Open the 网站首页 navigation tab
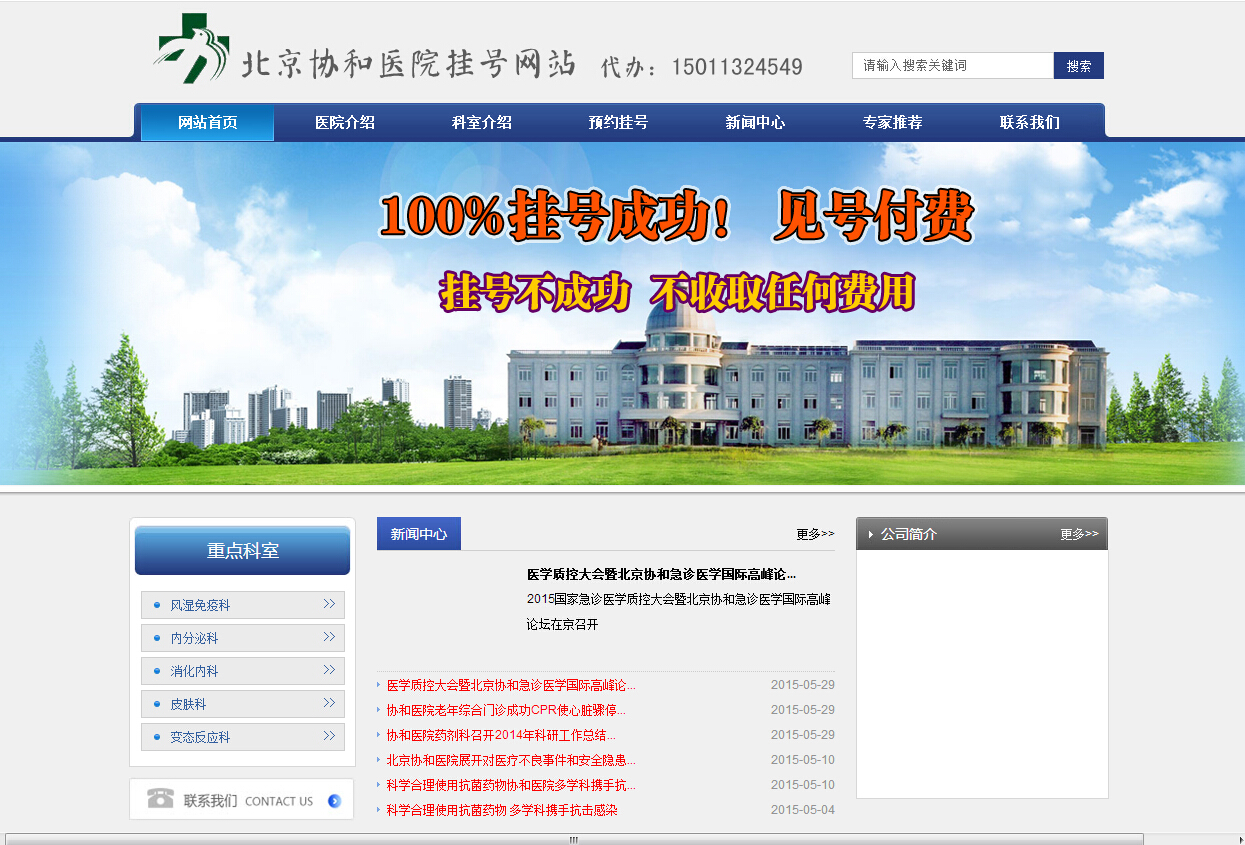 tap(207, 122)
